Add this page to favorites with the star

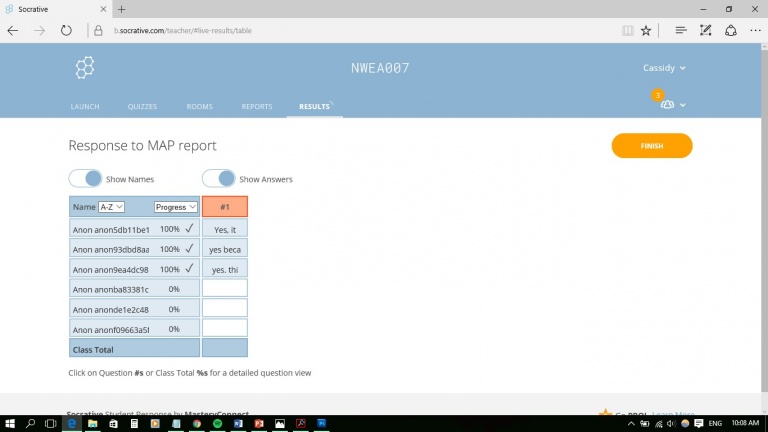[646, 31]
